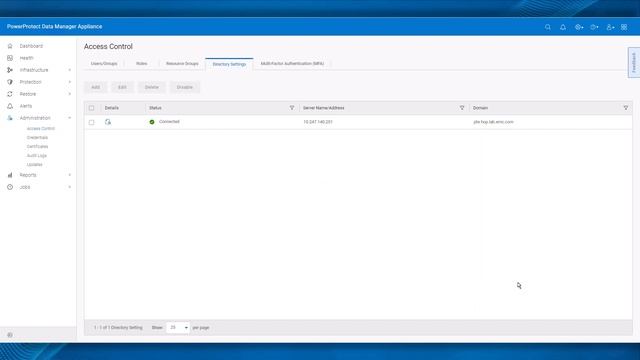
Task: Open Credentials in Administration submenu
Action: click(37, 138)
